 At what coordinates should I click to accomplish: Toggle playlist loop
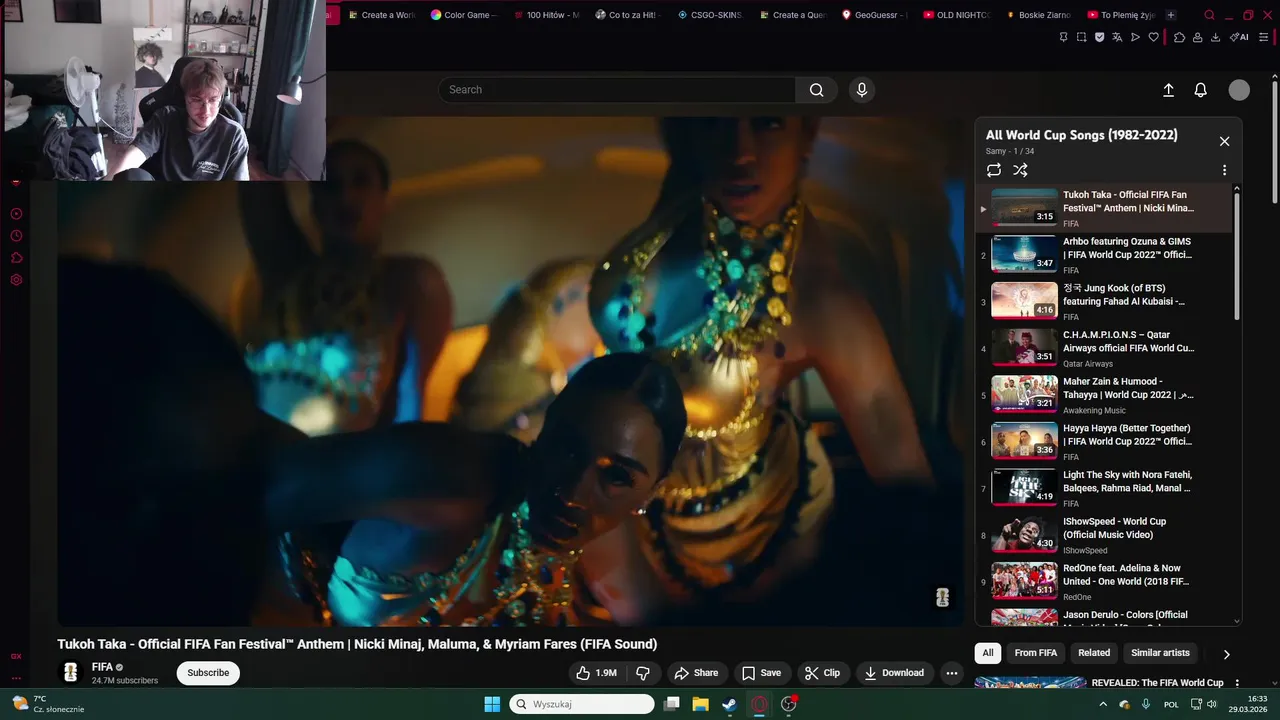tap(993, 170)
